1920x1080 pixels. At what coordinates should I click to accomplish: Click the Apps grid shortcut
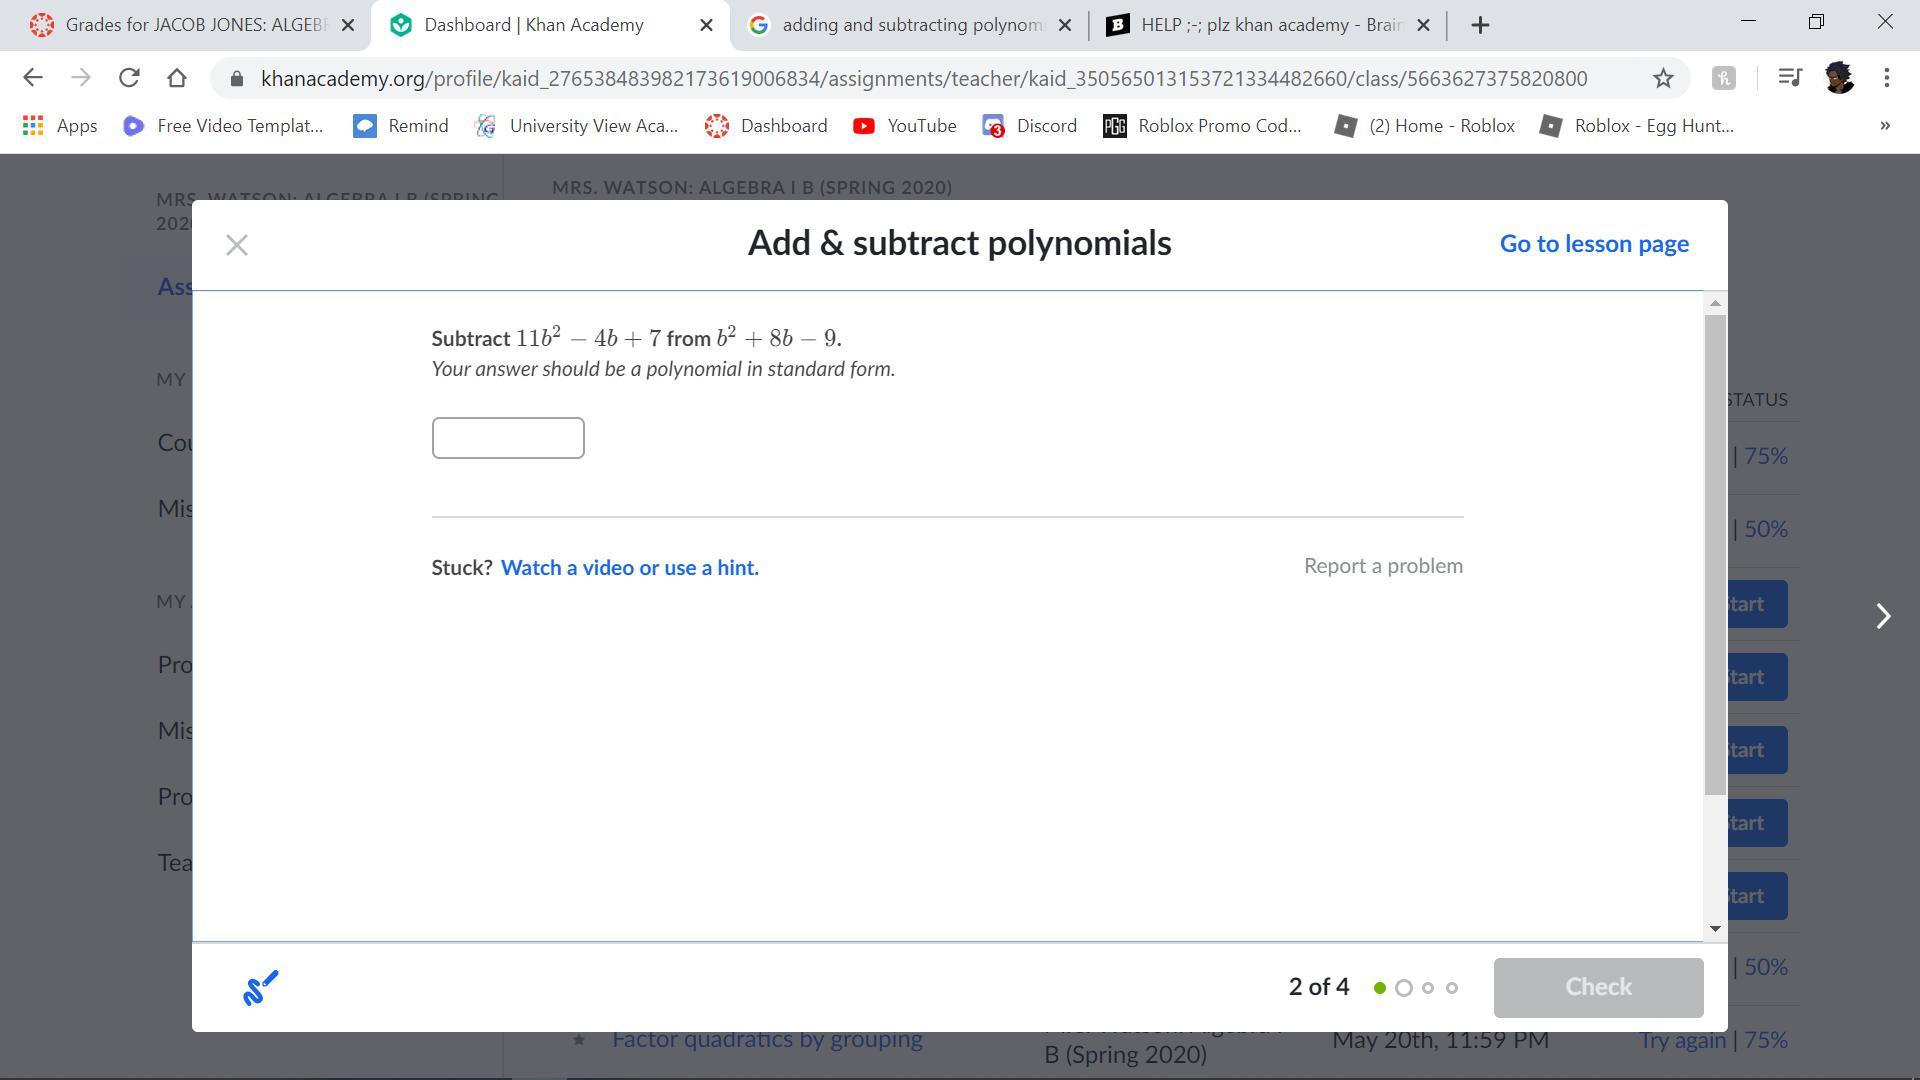[x=60, y=126]
